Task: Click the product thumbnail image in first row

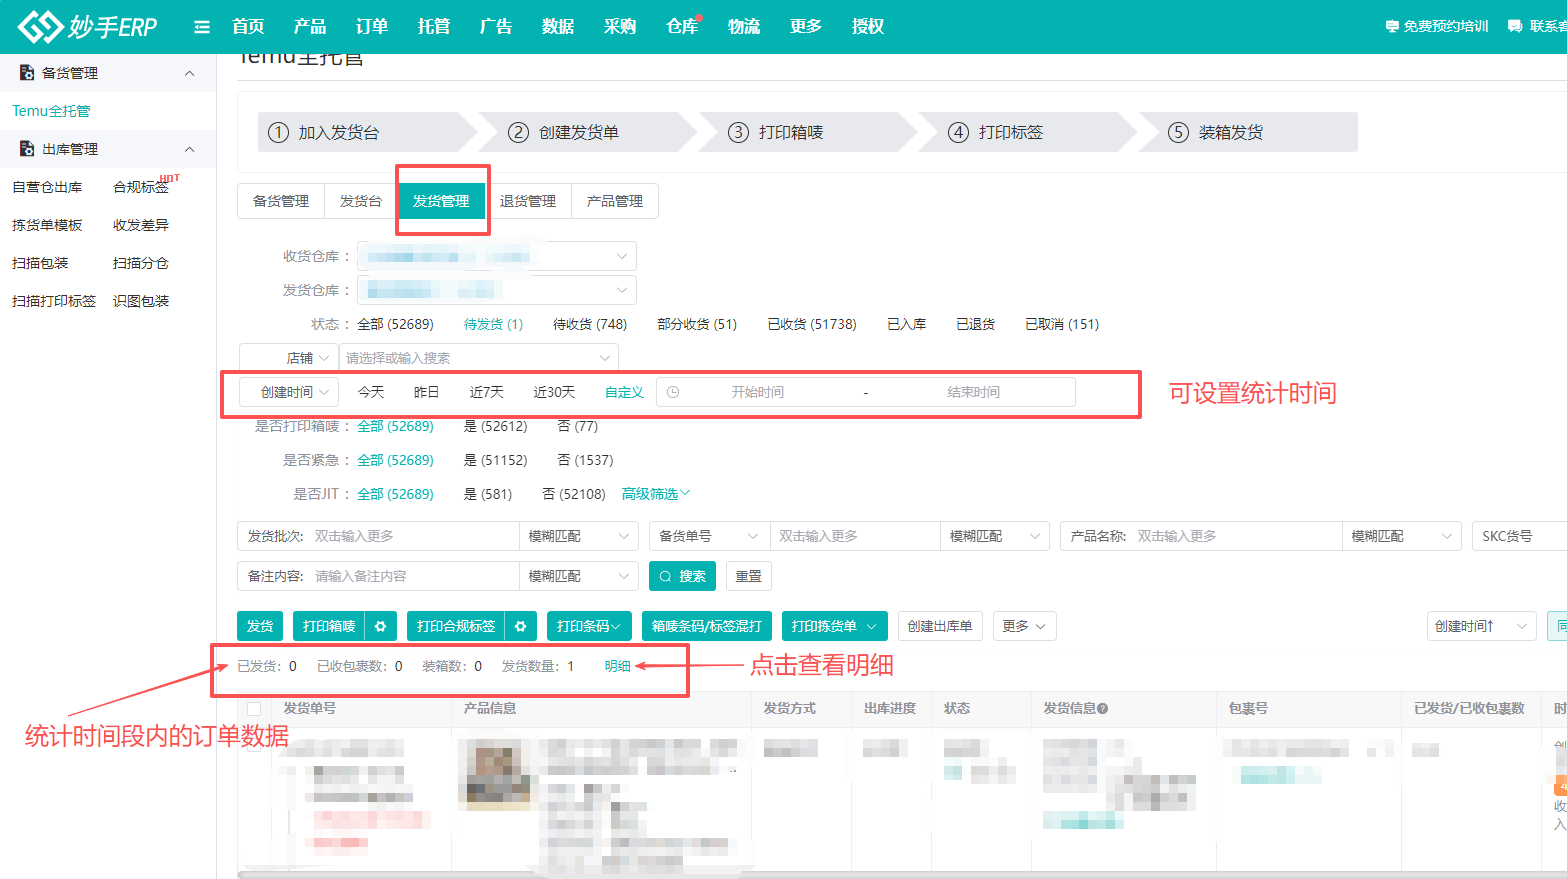Action: [x=493, y=773]
